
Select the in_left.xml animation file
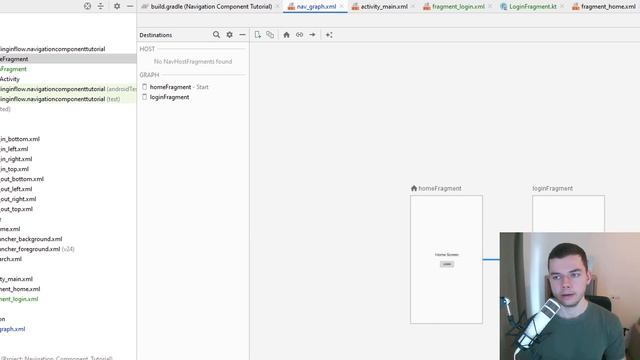tap(14, 149)
